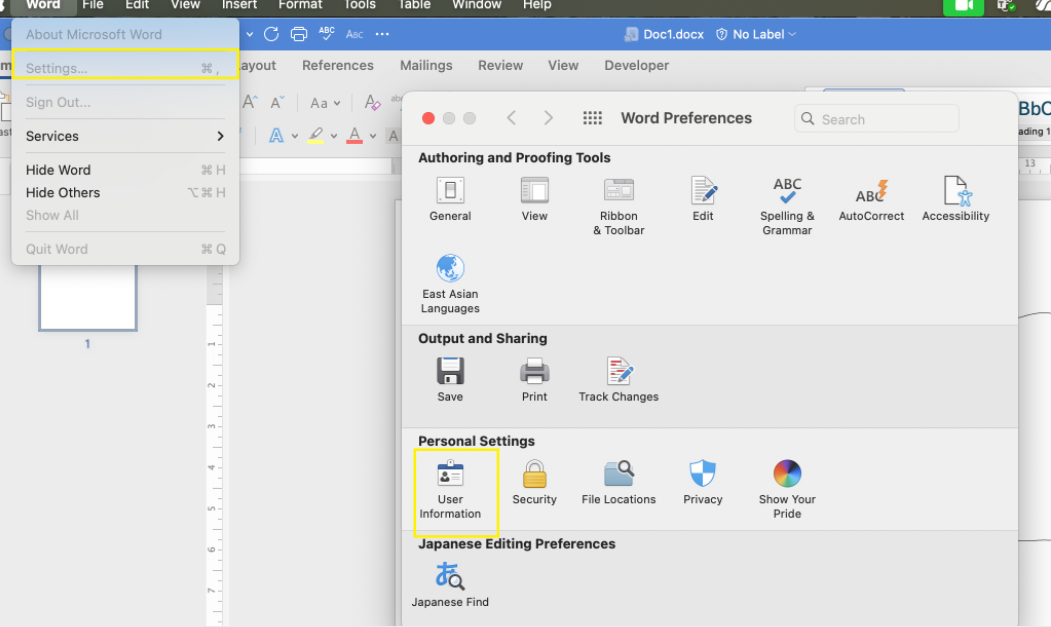Switch to the Mailings ribbon tab
The height and width of the screenshot is (627, 1051).
426,65
